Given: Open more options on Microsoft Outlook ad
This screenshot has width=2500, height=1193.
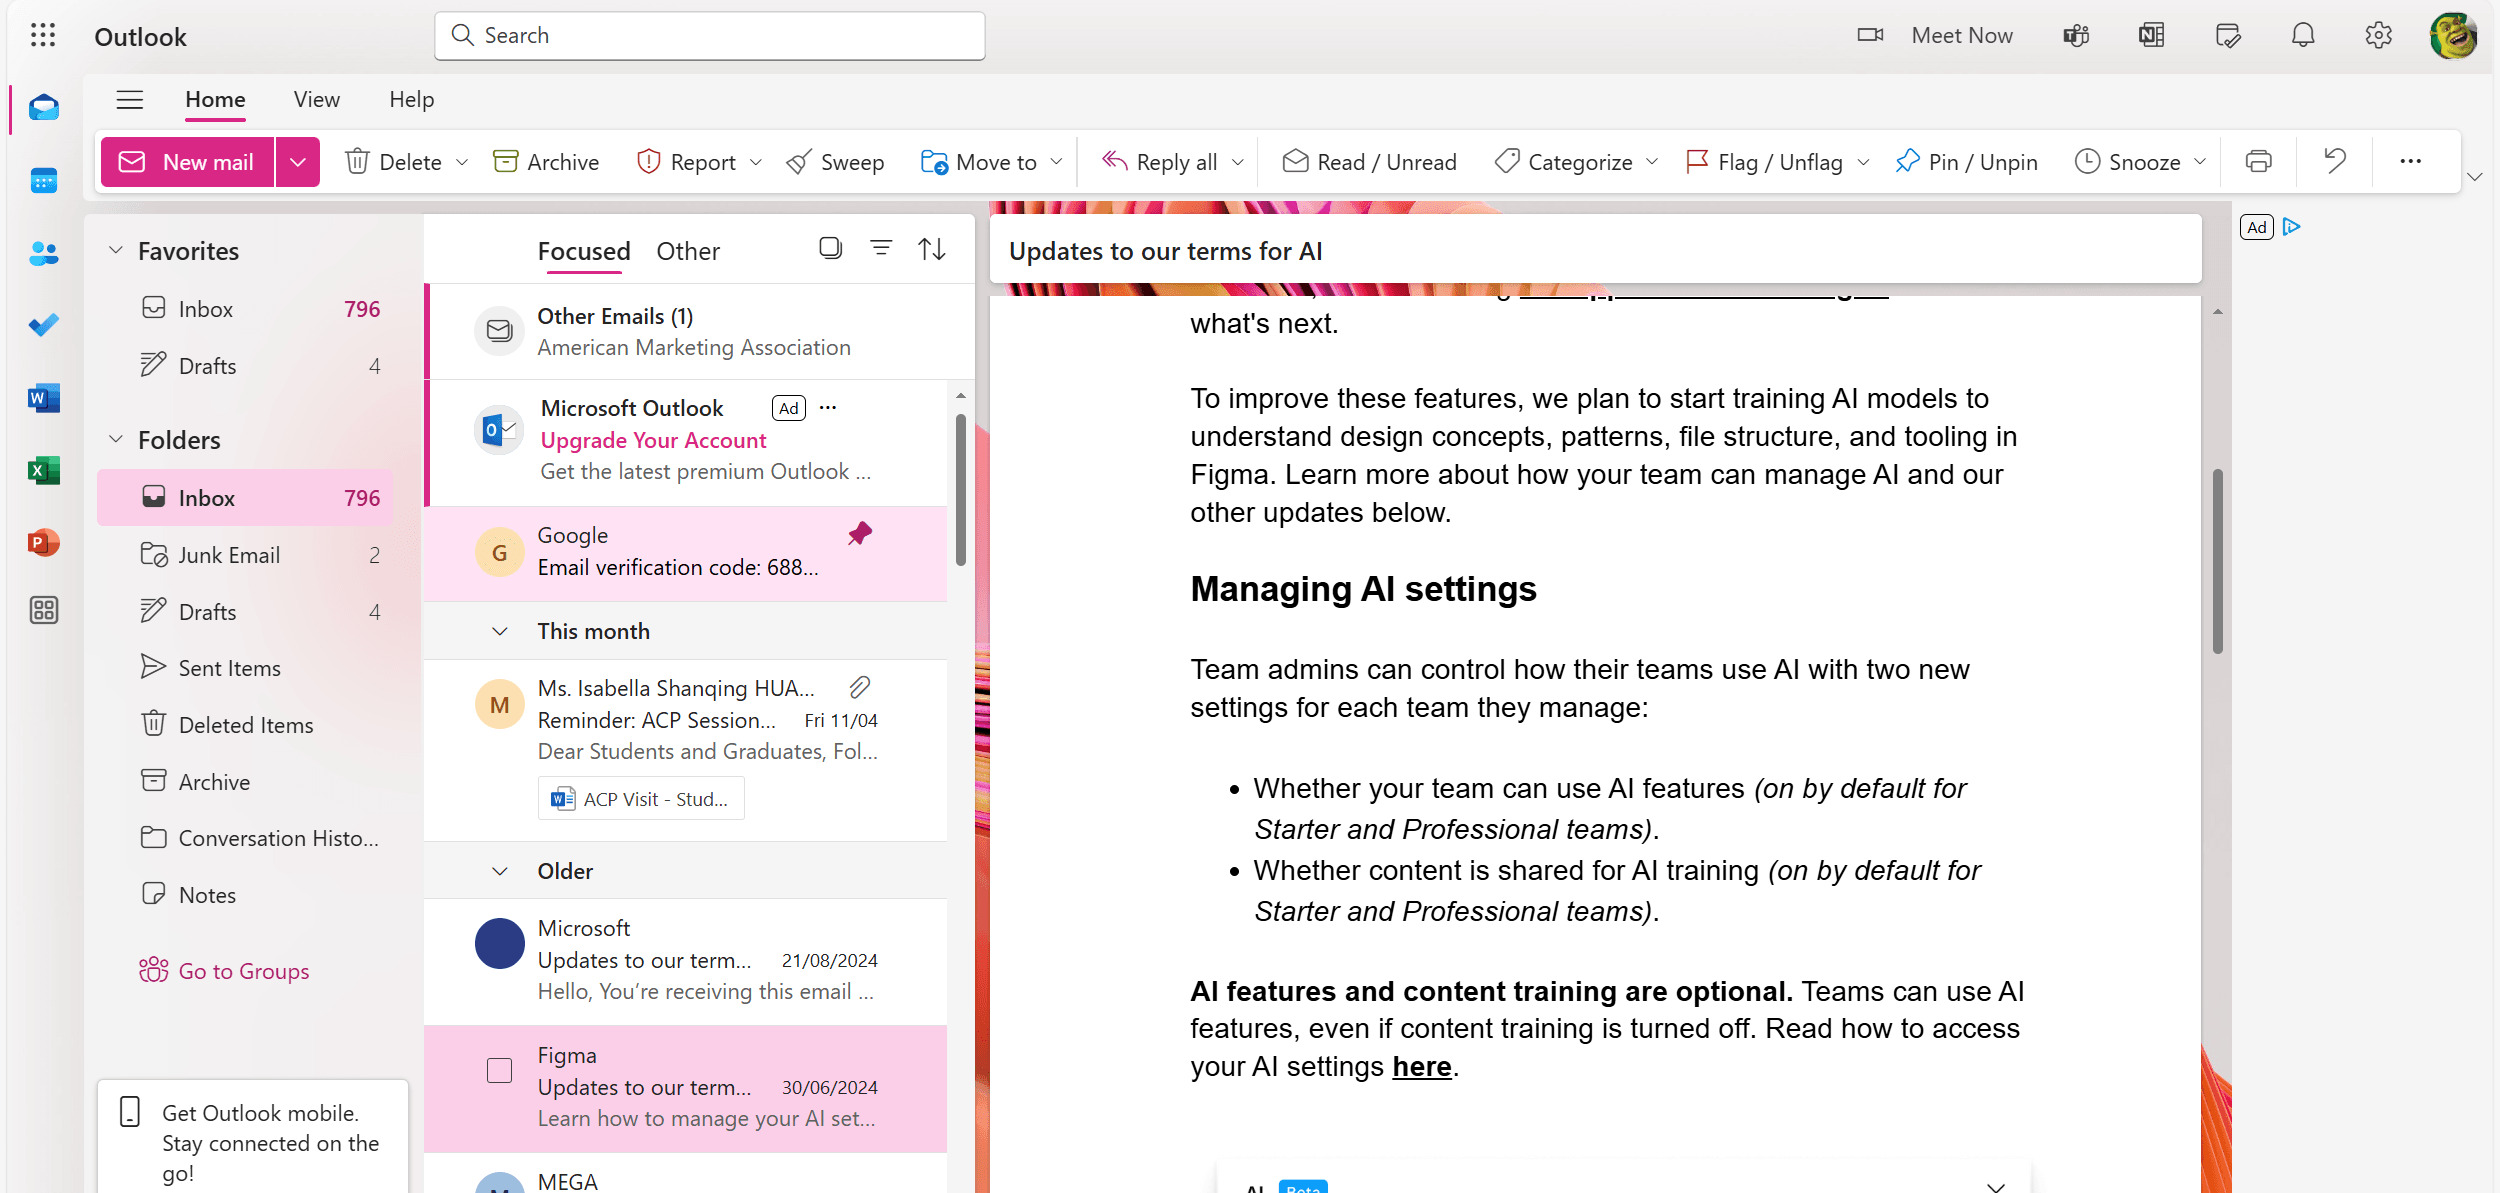Looking at the screenshot, I should pyautogui.click(x=828, y=407).
